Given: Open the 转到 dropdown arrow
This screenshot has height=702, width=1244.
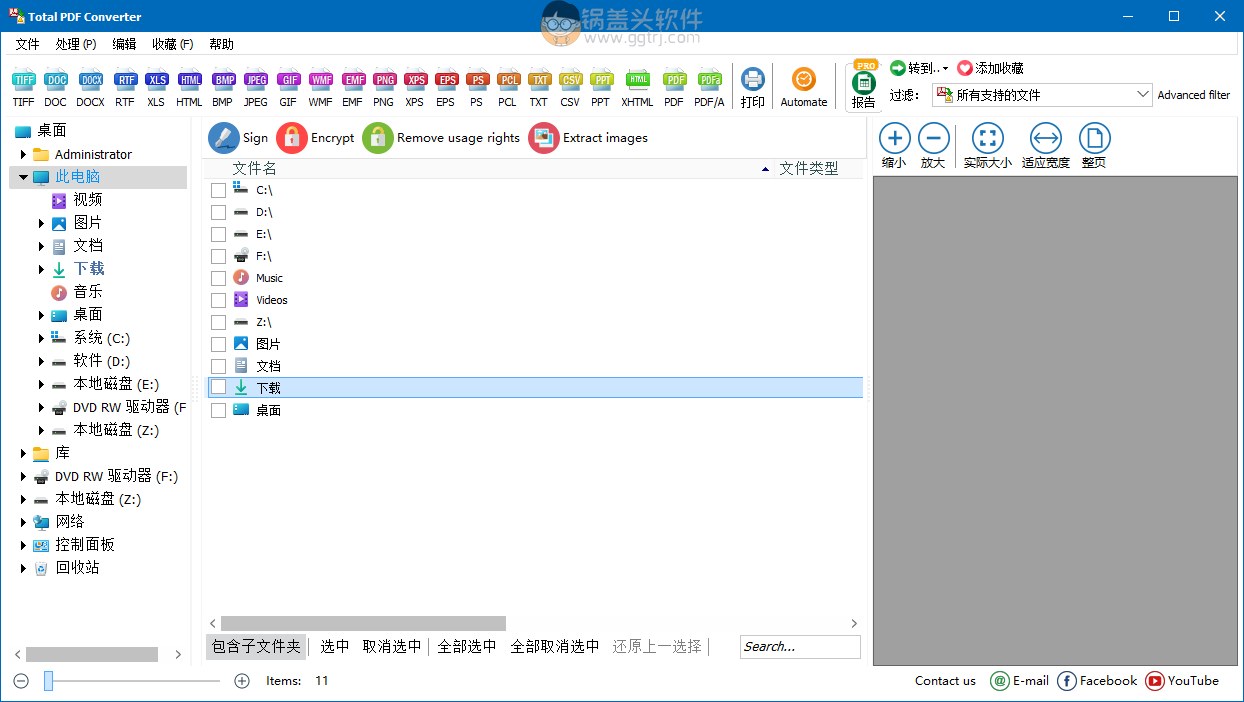Looking at the screenshot, I should (946, 68).
